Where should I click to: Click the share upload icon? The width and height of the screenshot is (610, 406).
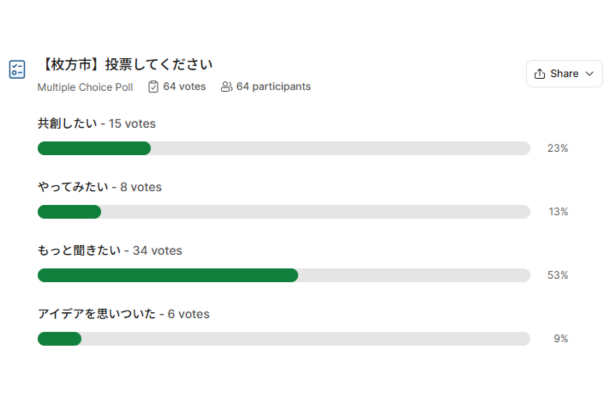540,74
